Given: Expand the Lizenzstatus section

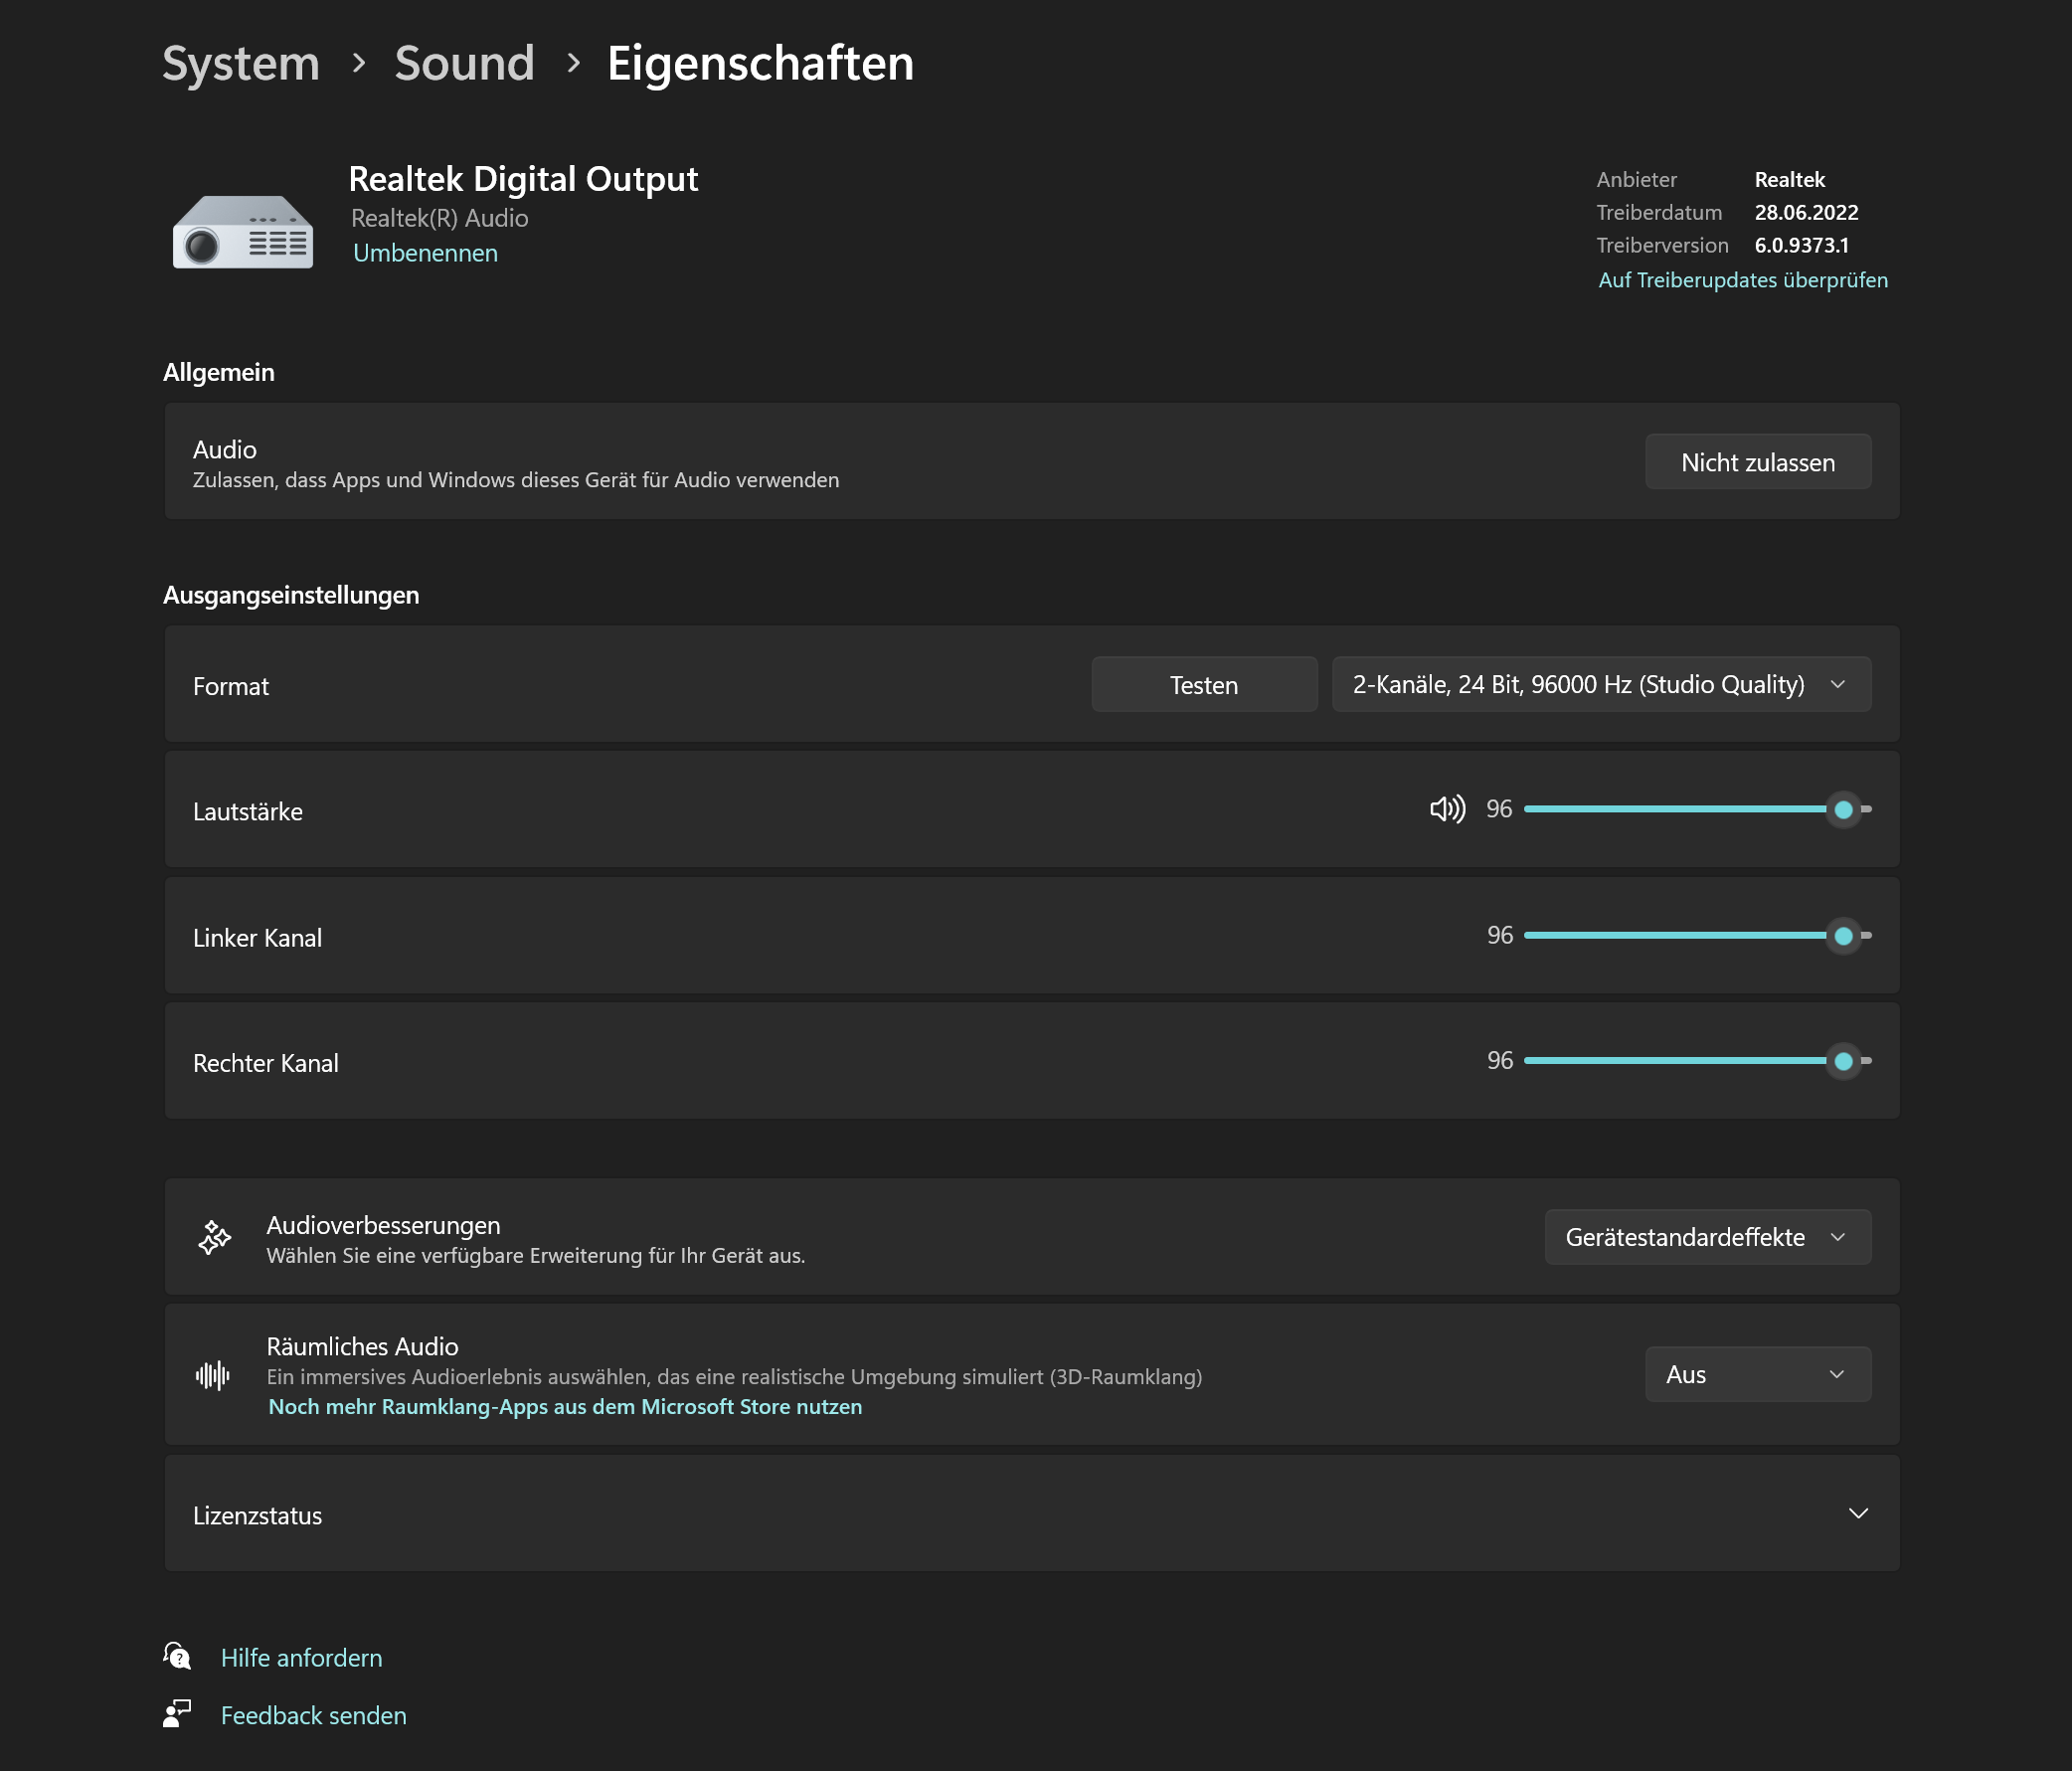Looking at the screenshot, I should pyautogui.click(x=1858, y=1514).
